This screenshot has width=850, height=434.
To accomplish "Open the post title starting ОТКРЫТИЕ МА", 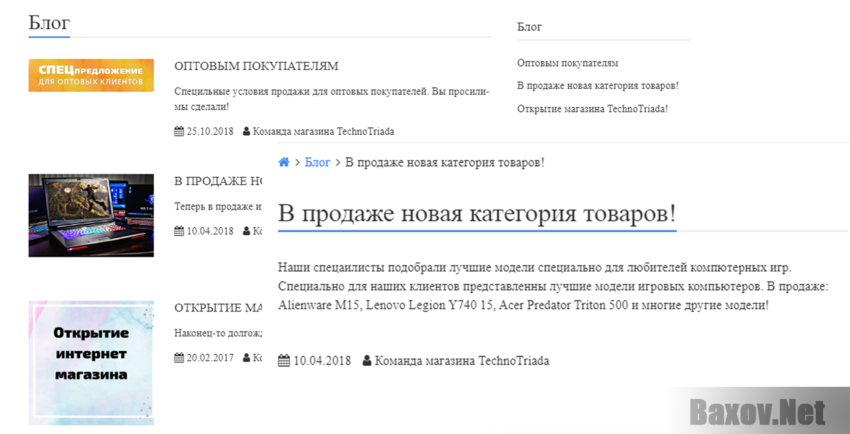I will 218,308.
